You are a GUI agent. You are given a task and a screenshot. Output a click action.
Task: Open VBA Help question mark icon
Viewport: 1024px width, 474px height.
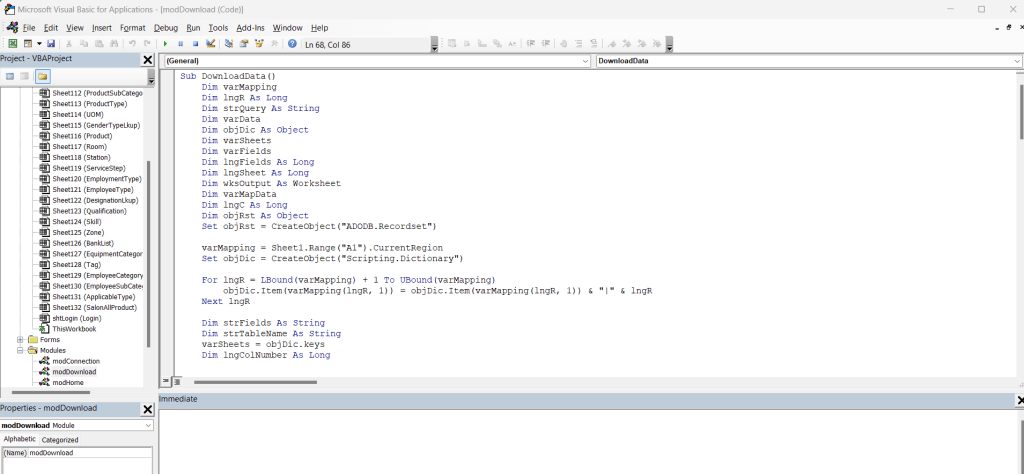[x=292, y=44]
